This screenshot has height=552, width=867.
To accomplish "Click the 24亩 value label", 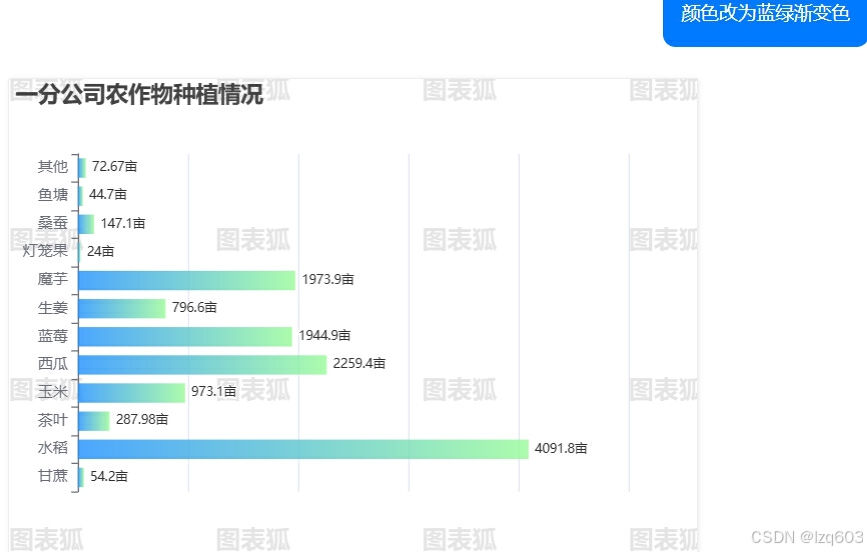I will (101, 251).
